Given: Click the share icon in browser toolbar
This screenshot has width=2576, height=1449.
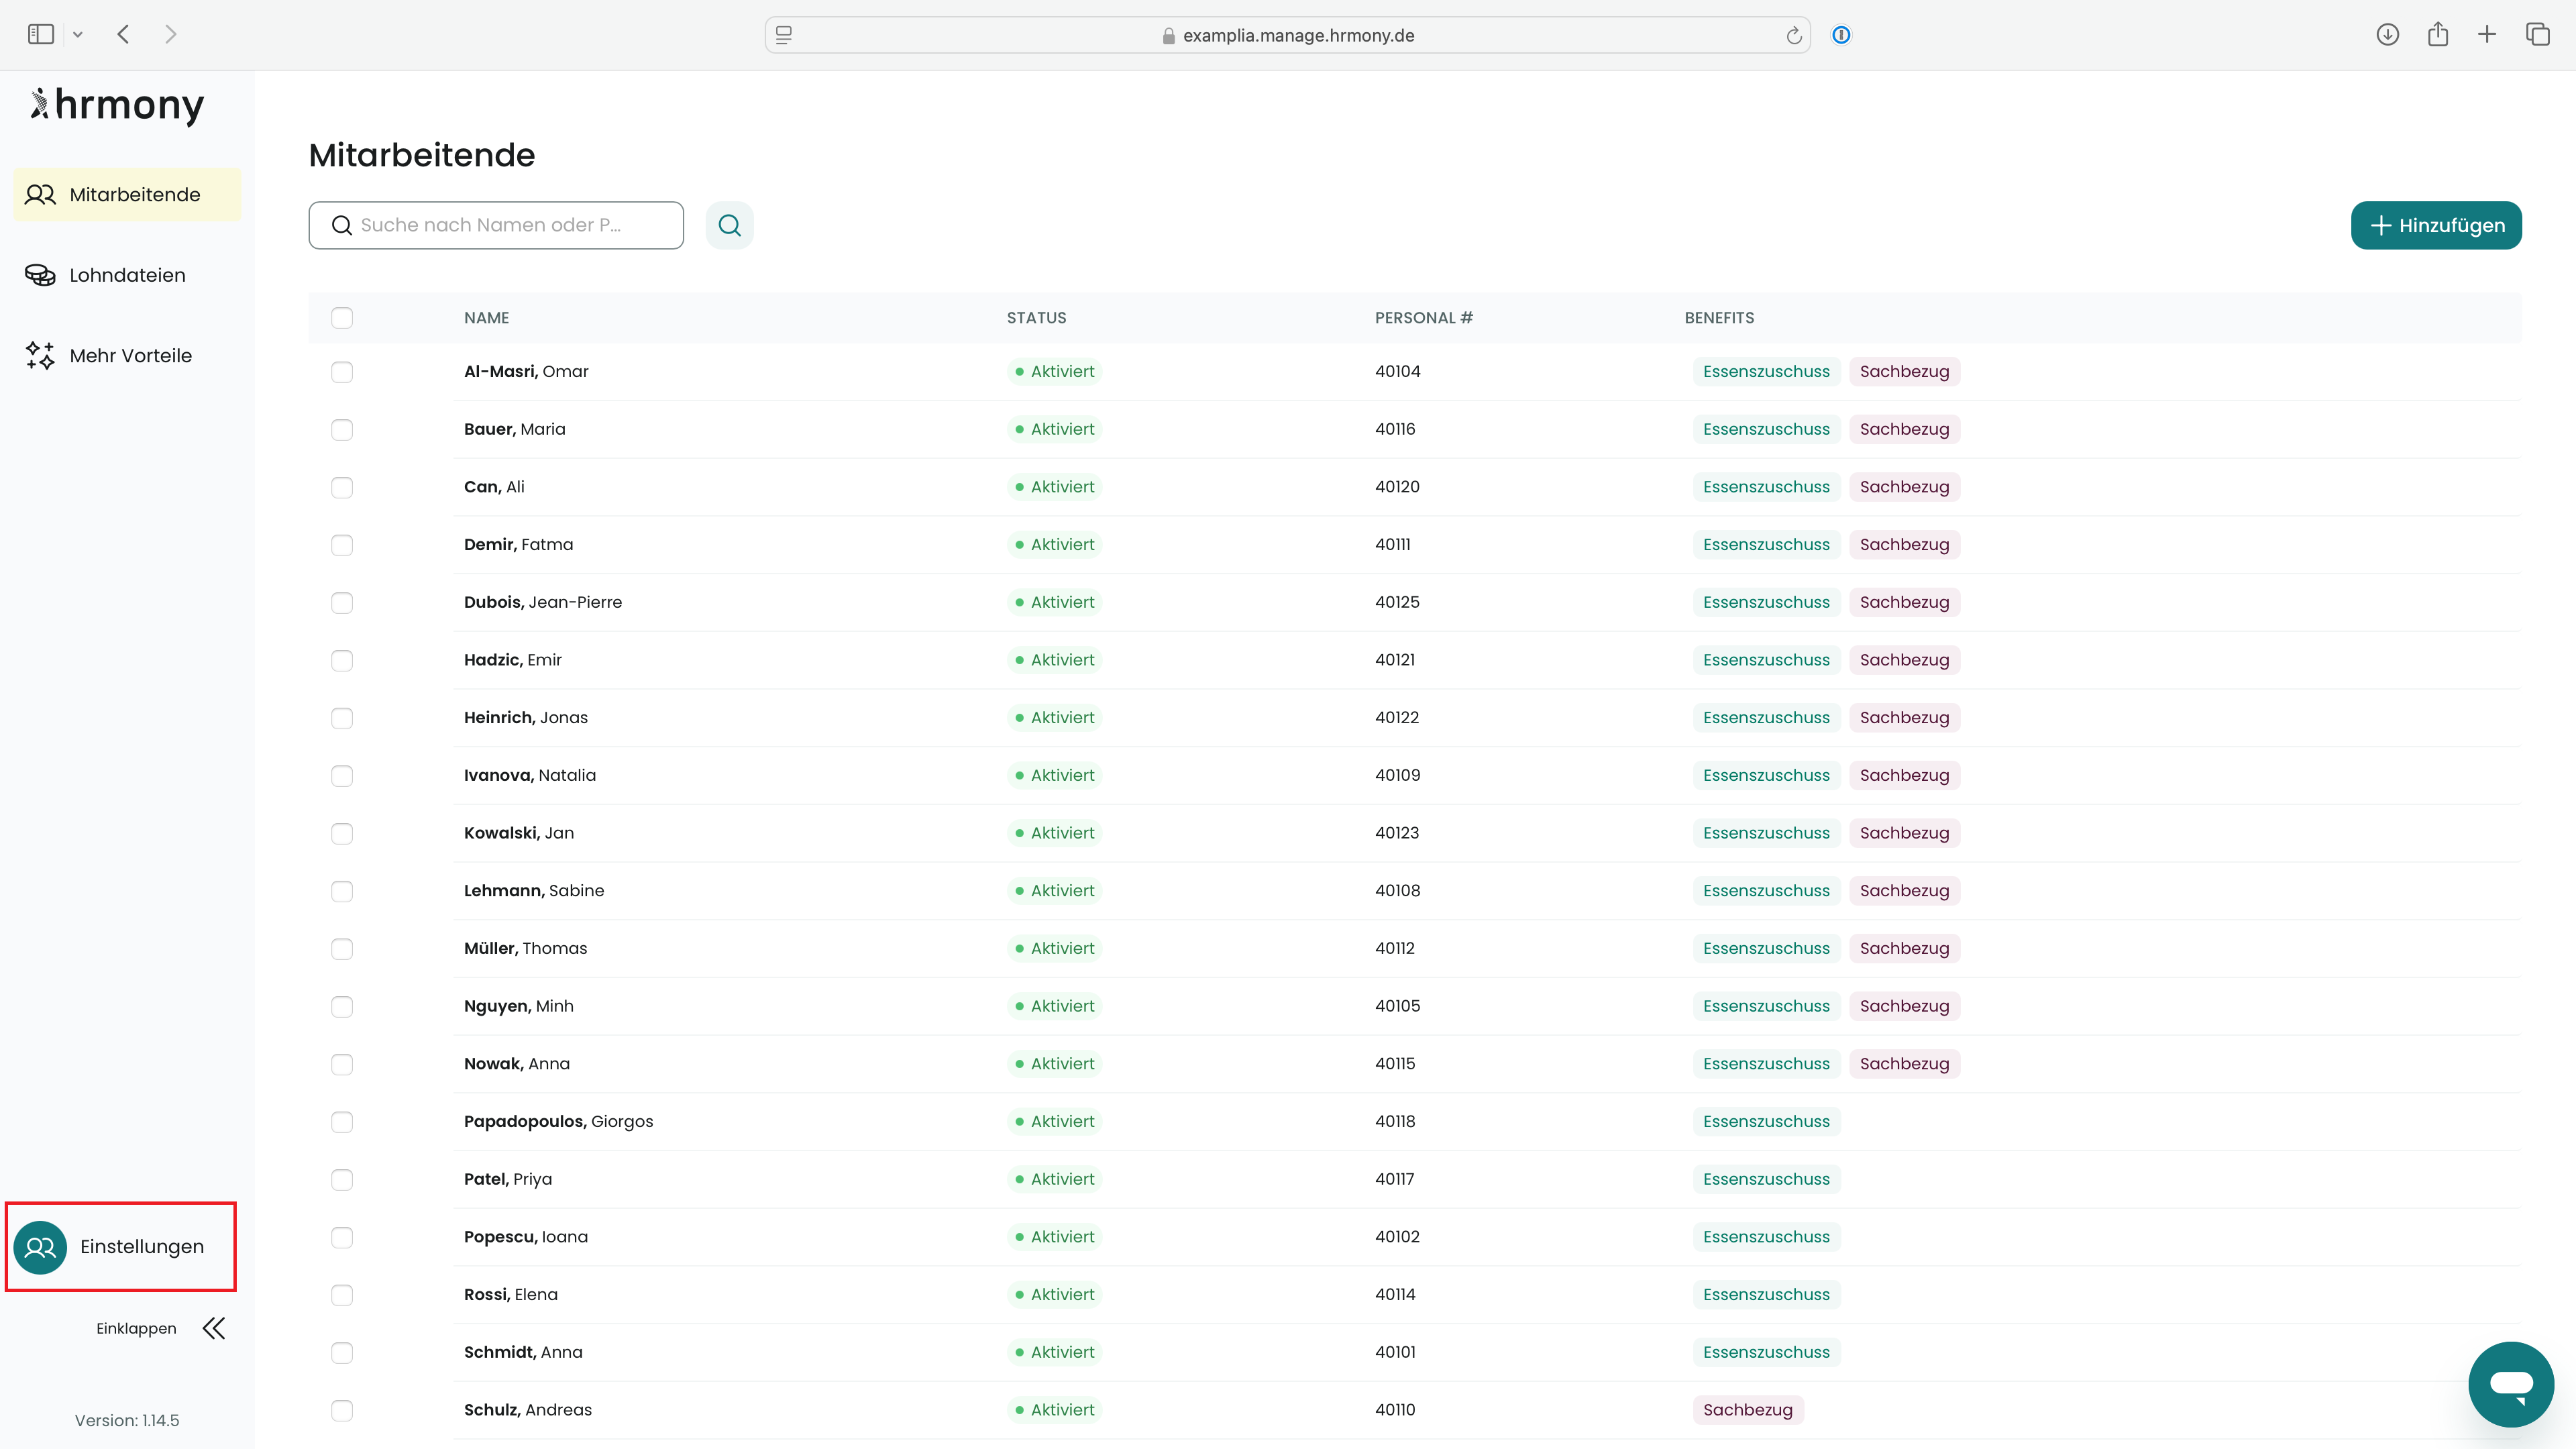Looking at the screenshot, I should point(2437,35).
